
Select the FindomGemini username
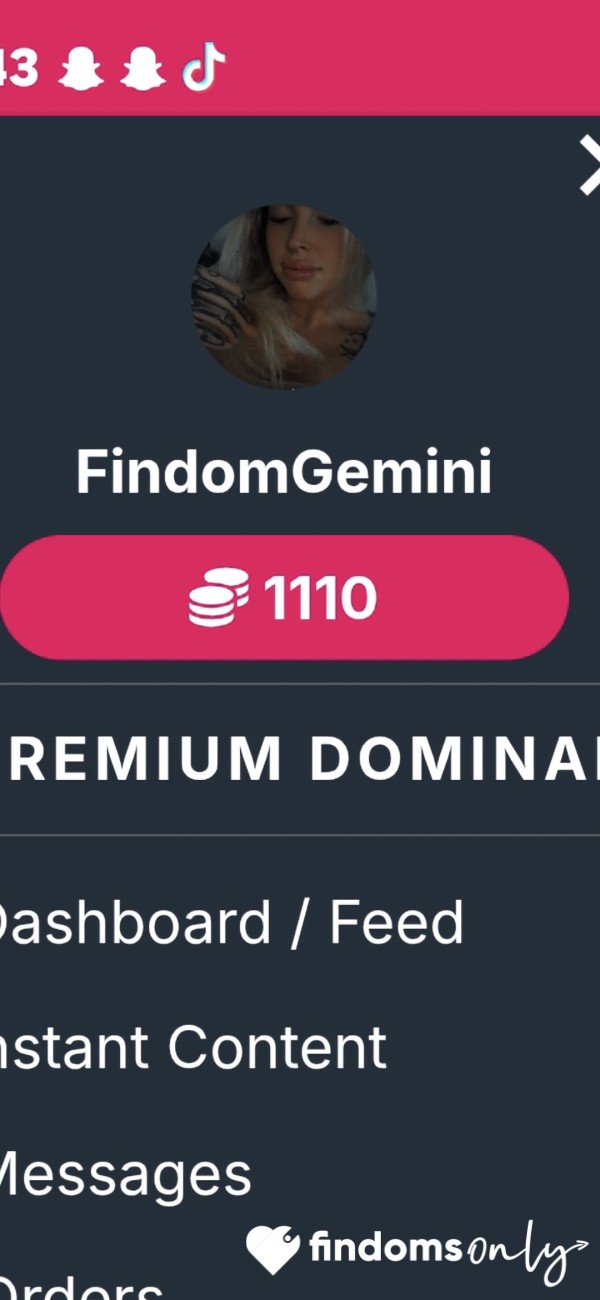click(x=284, y=472)
